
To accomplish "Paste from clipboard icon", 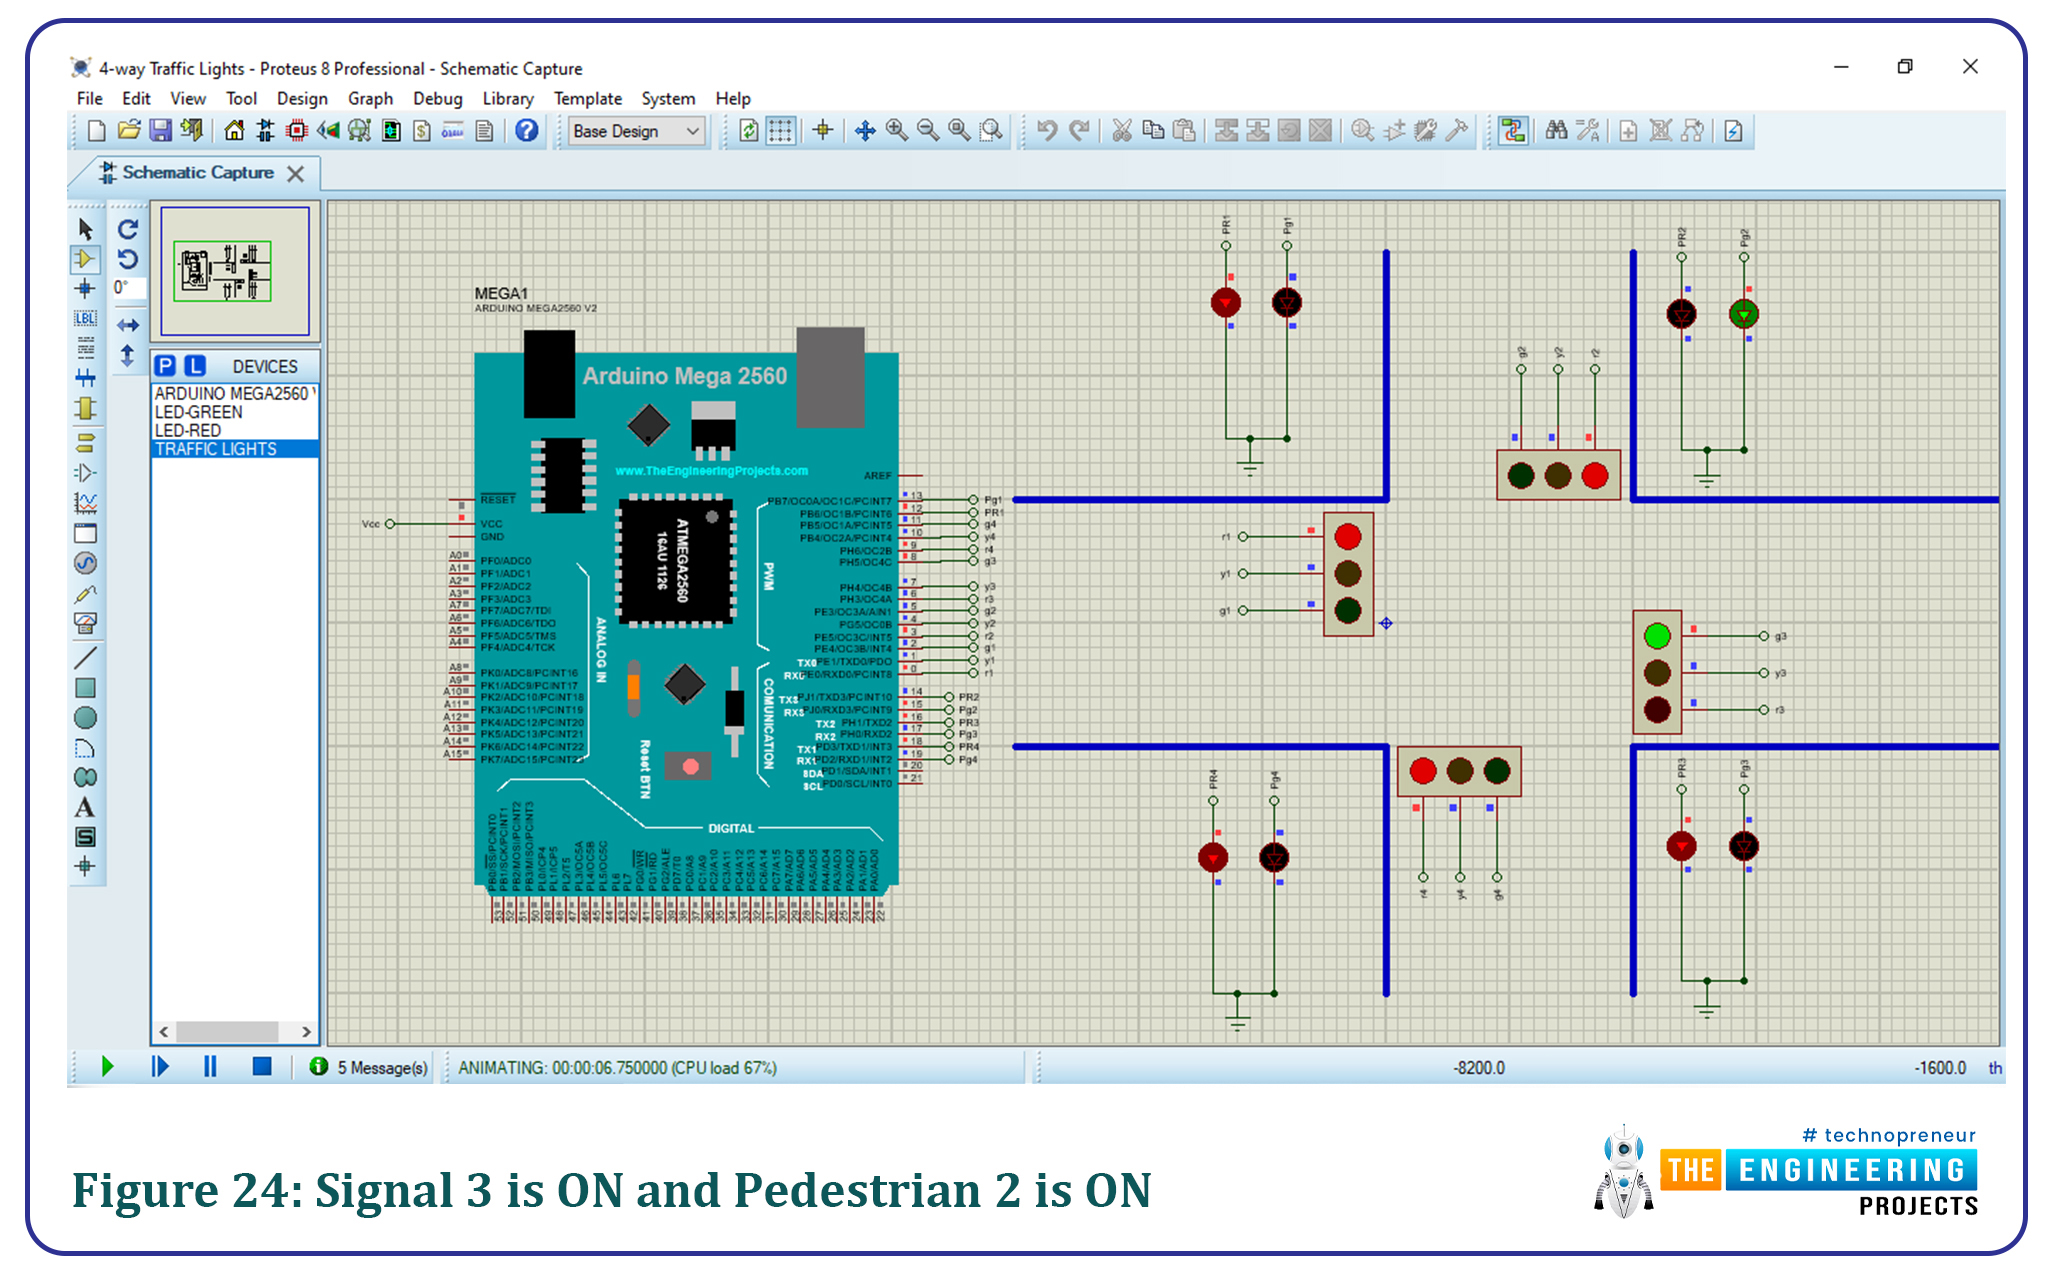I will pos(1185,131).
